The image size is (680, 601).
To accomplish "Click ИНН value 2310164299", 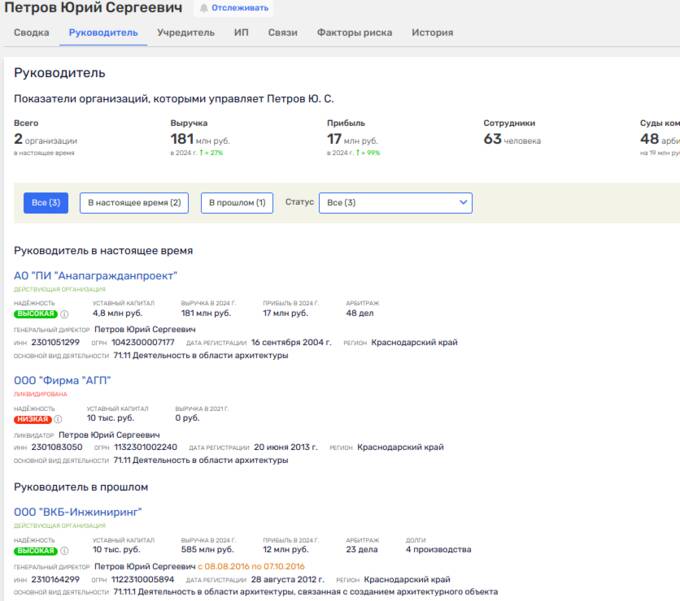I will (56, 579).
